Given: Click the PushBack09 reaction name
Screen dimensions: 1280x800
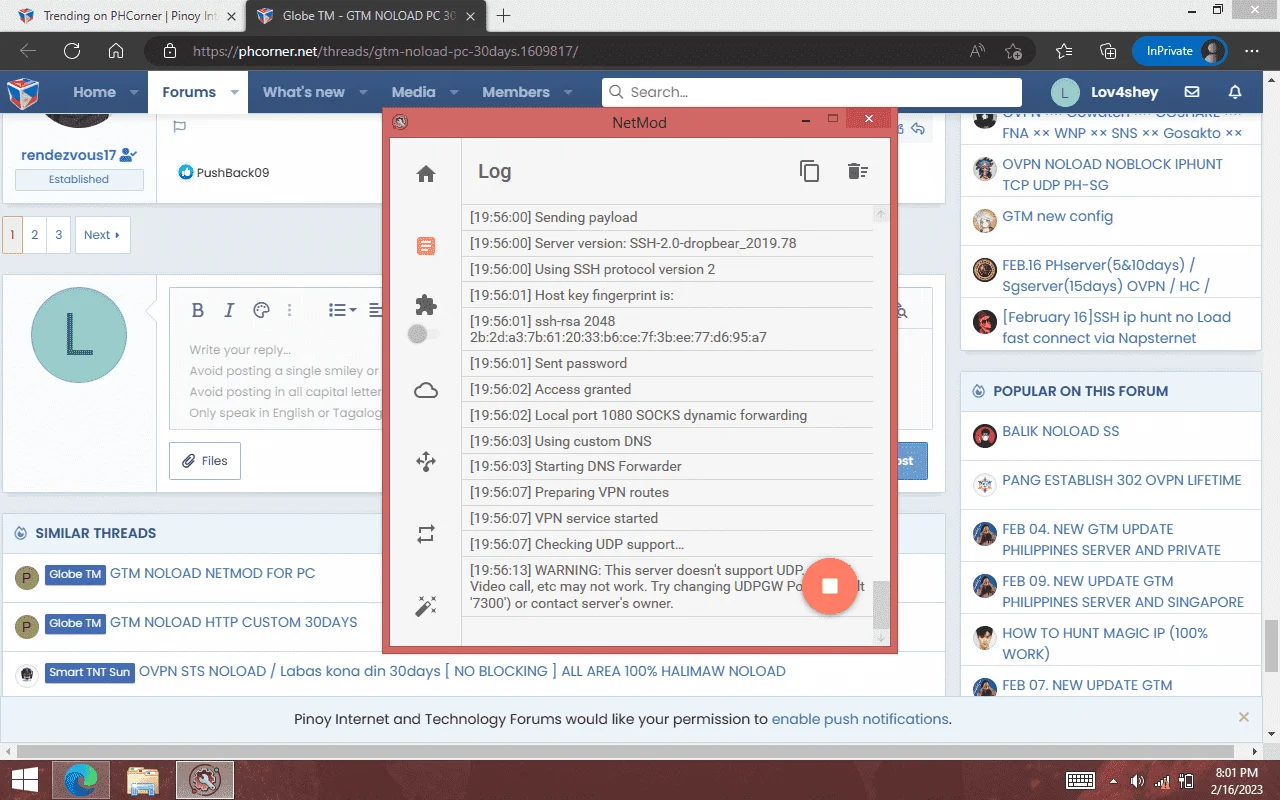Looking at the screenshot, I should point(233,172).
